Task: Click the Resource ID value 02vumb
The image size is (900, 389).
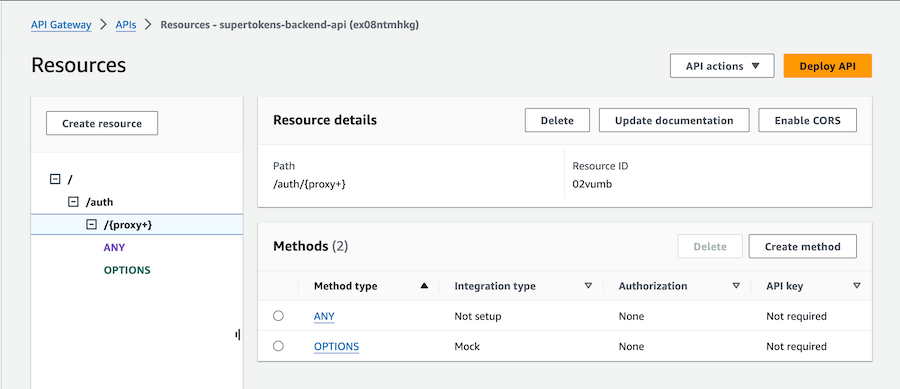Action: point(592,185)
